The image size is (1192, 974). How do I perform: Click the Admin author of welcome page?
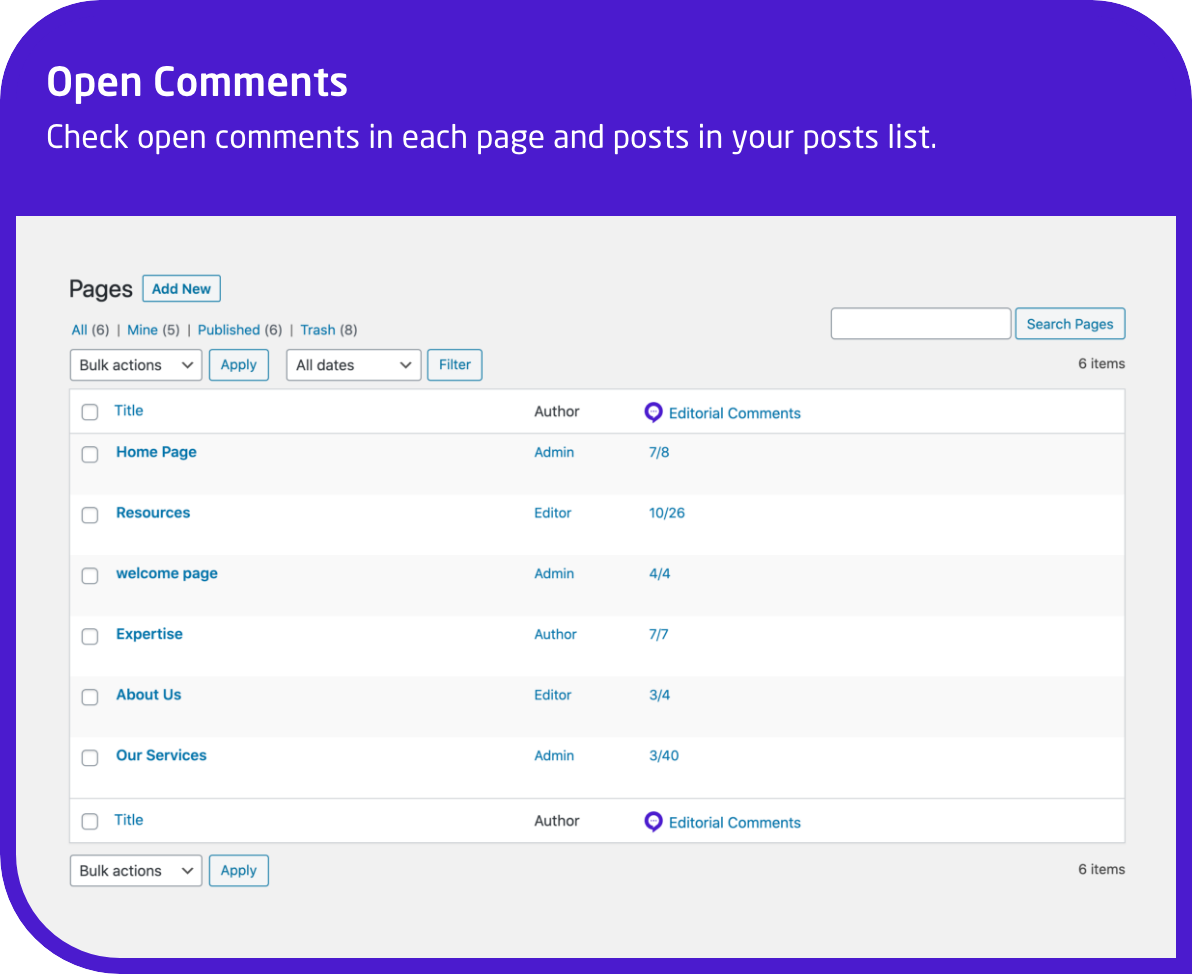pos(554,574)
